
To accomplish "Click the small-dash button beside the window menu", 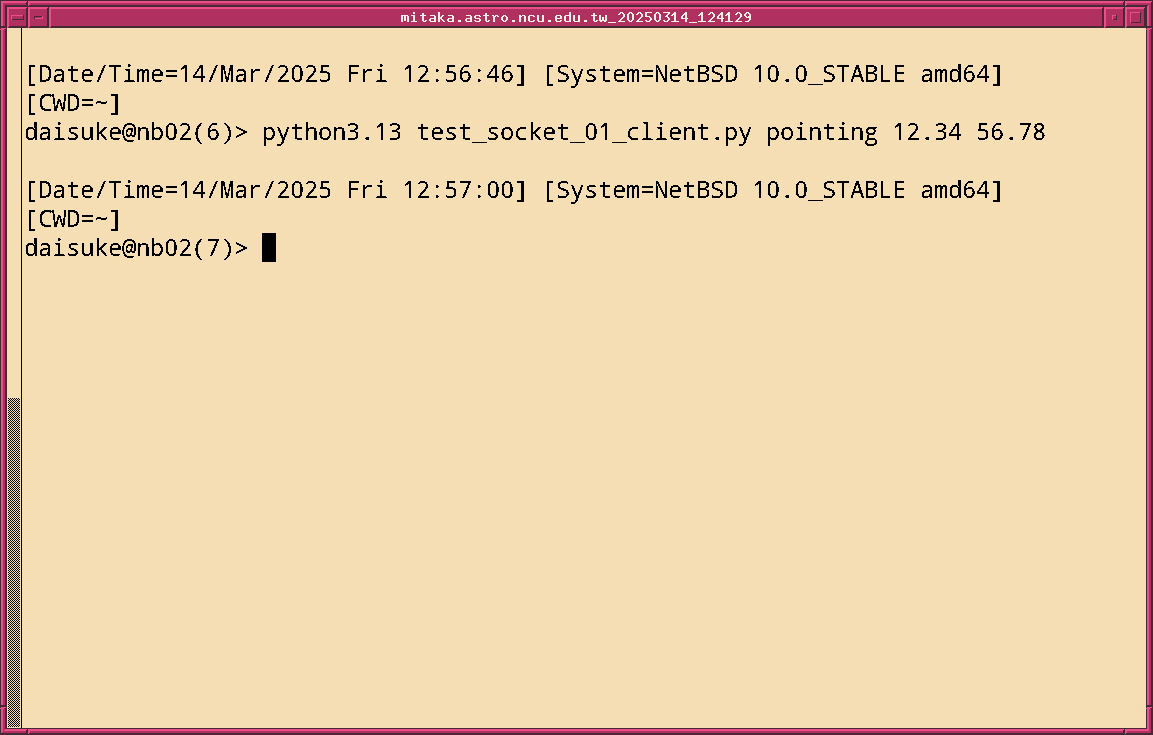I will [x=38, y=17].
